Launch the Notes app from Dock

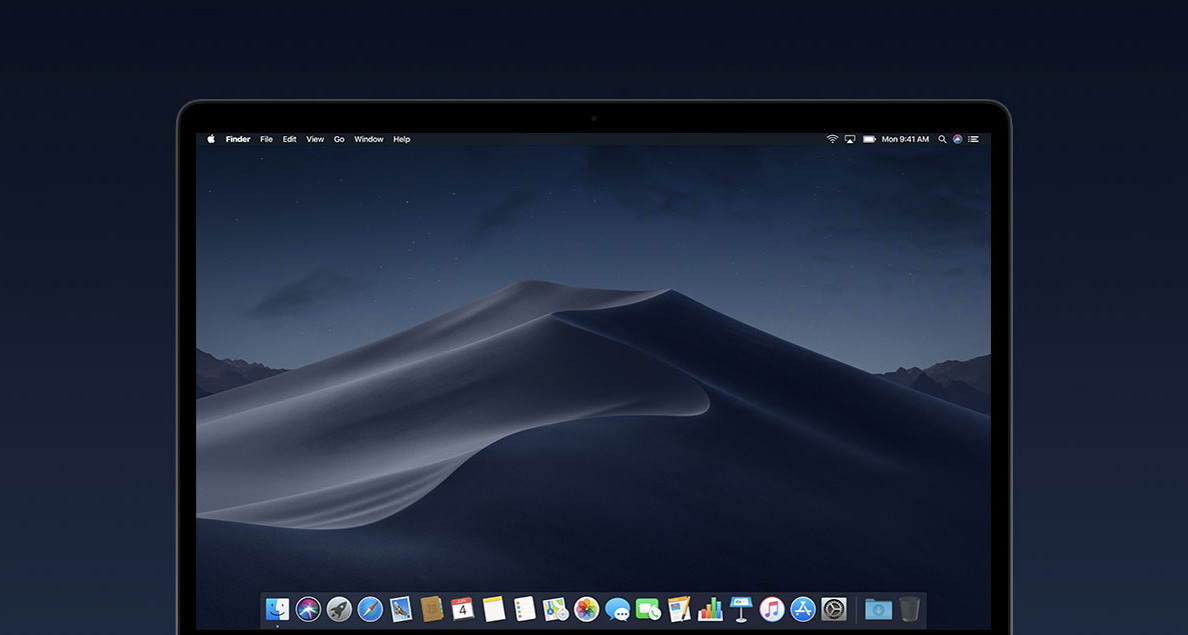(x=494, y=609)
